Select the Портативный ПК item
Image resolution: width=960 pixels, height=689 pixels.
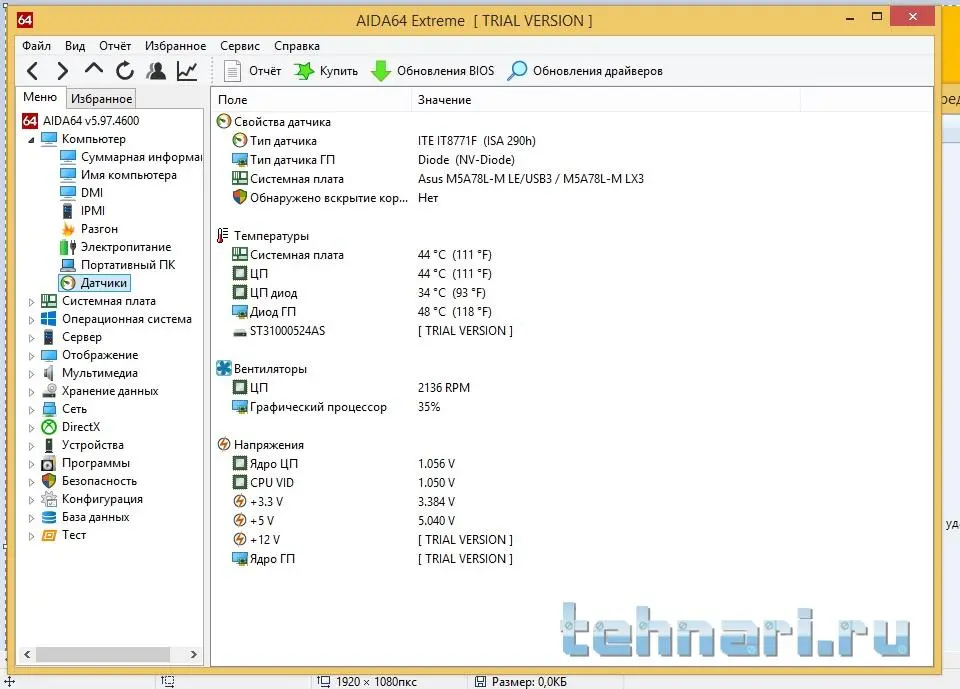coord(118,265)
